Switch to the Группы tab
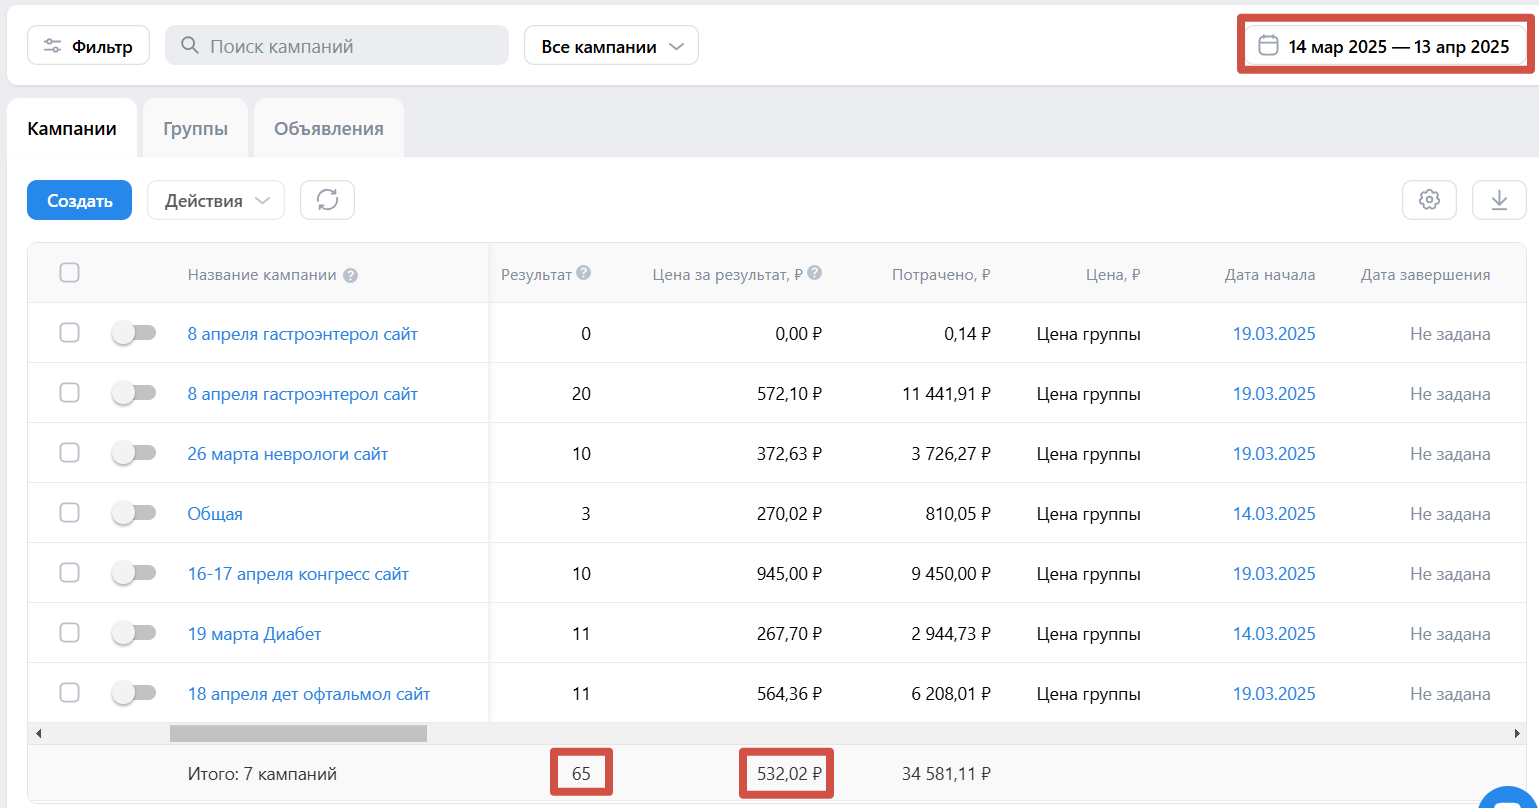The width and height of the screenshot is (1539, 808). (x=195, y=128)
